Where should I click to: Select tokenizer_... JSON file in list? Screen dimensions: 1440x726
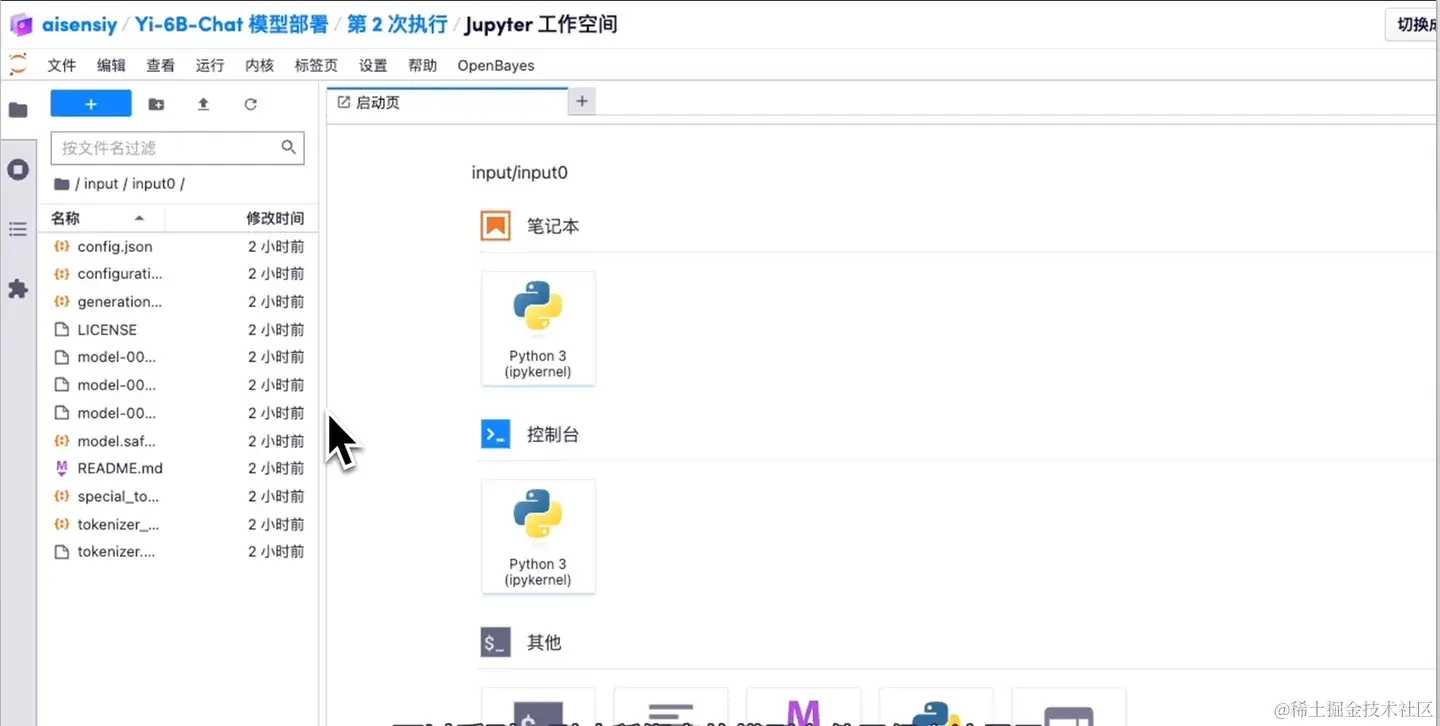click(x=178, y=524)
